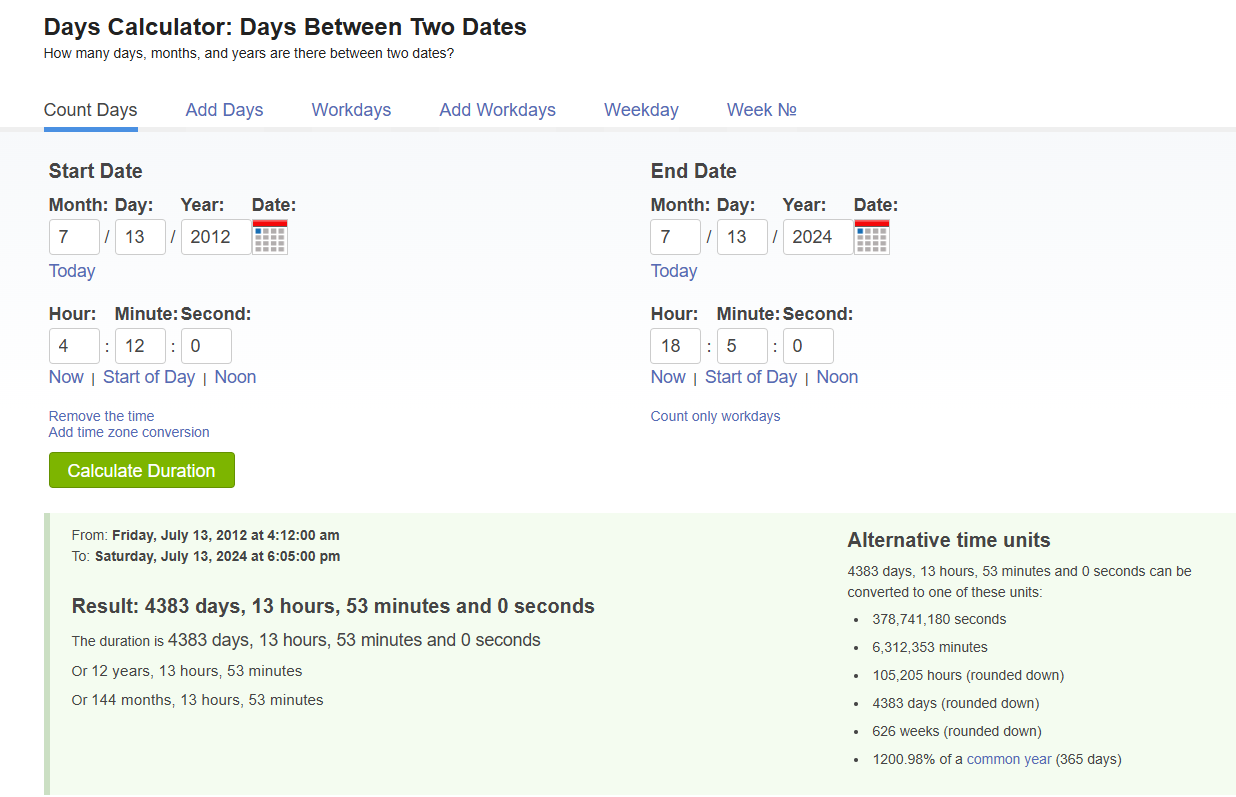
Task: Focus the Start Date second field
Action: click(x=206, y=346)
